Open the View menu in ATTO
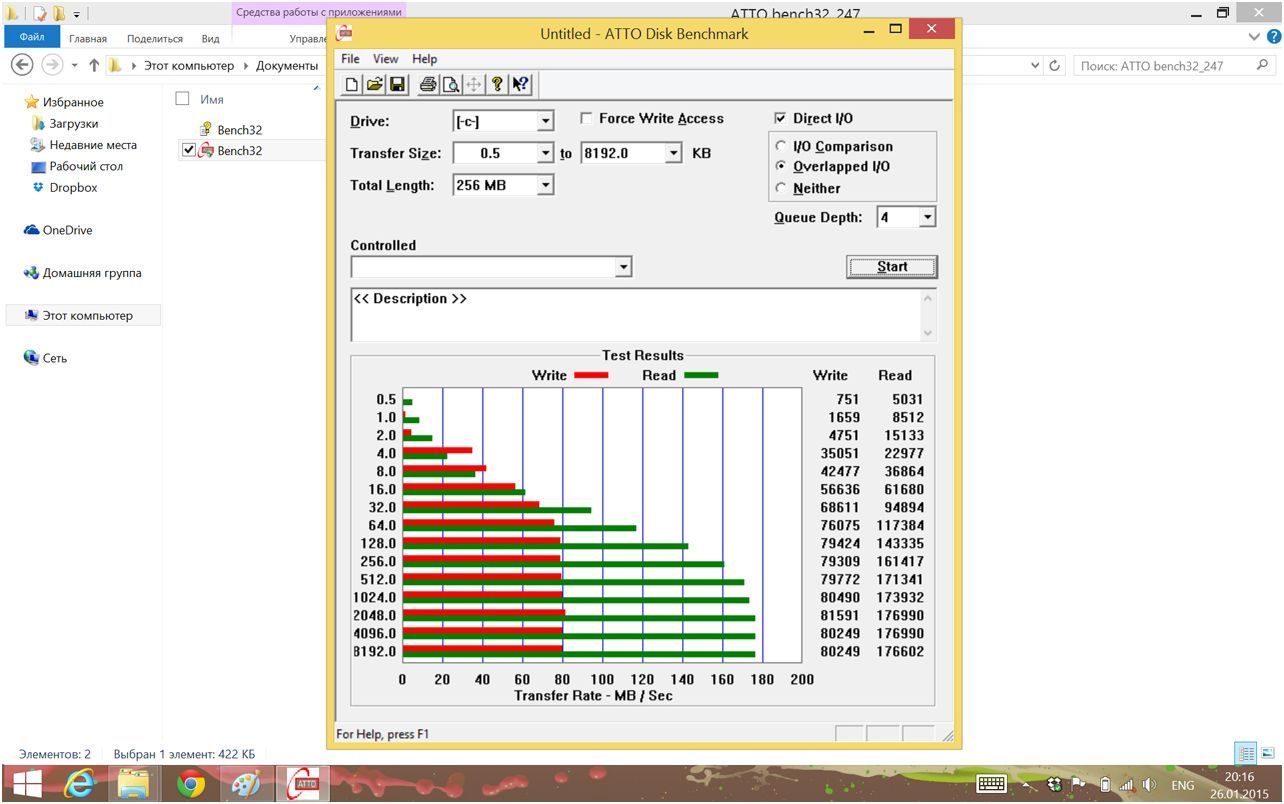The width and height of the screenshot is (1284, 804). [385, 59]
